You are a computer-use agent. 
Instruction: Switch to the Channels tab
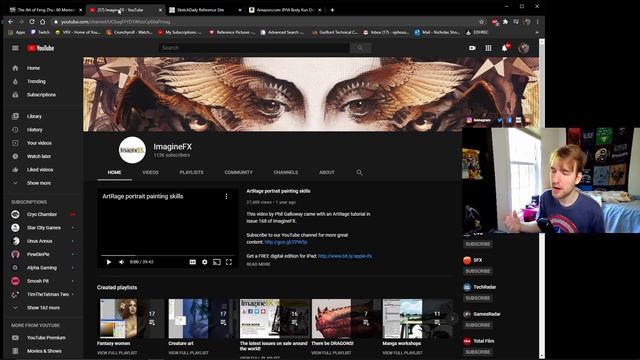coord(286,173)
